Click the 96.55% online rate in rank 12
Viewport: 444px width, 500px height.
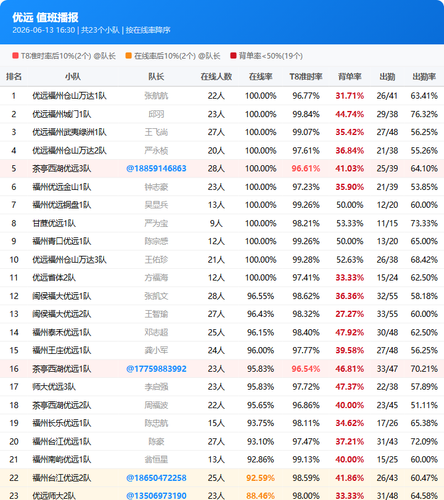coord(261,296)
